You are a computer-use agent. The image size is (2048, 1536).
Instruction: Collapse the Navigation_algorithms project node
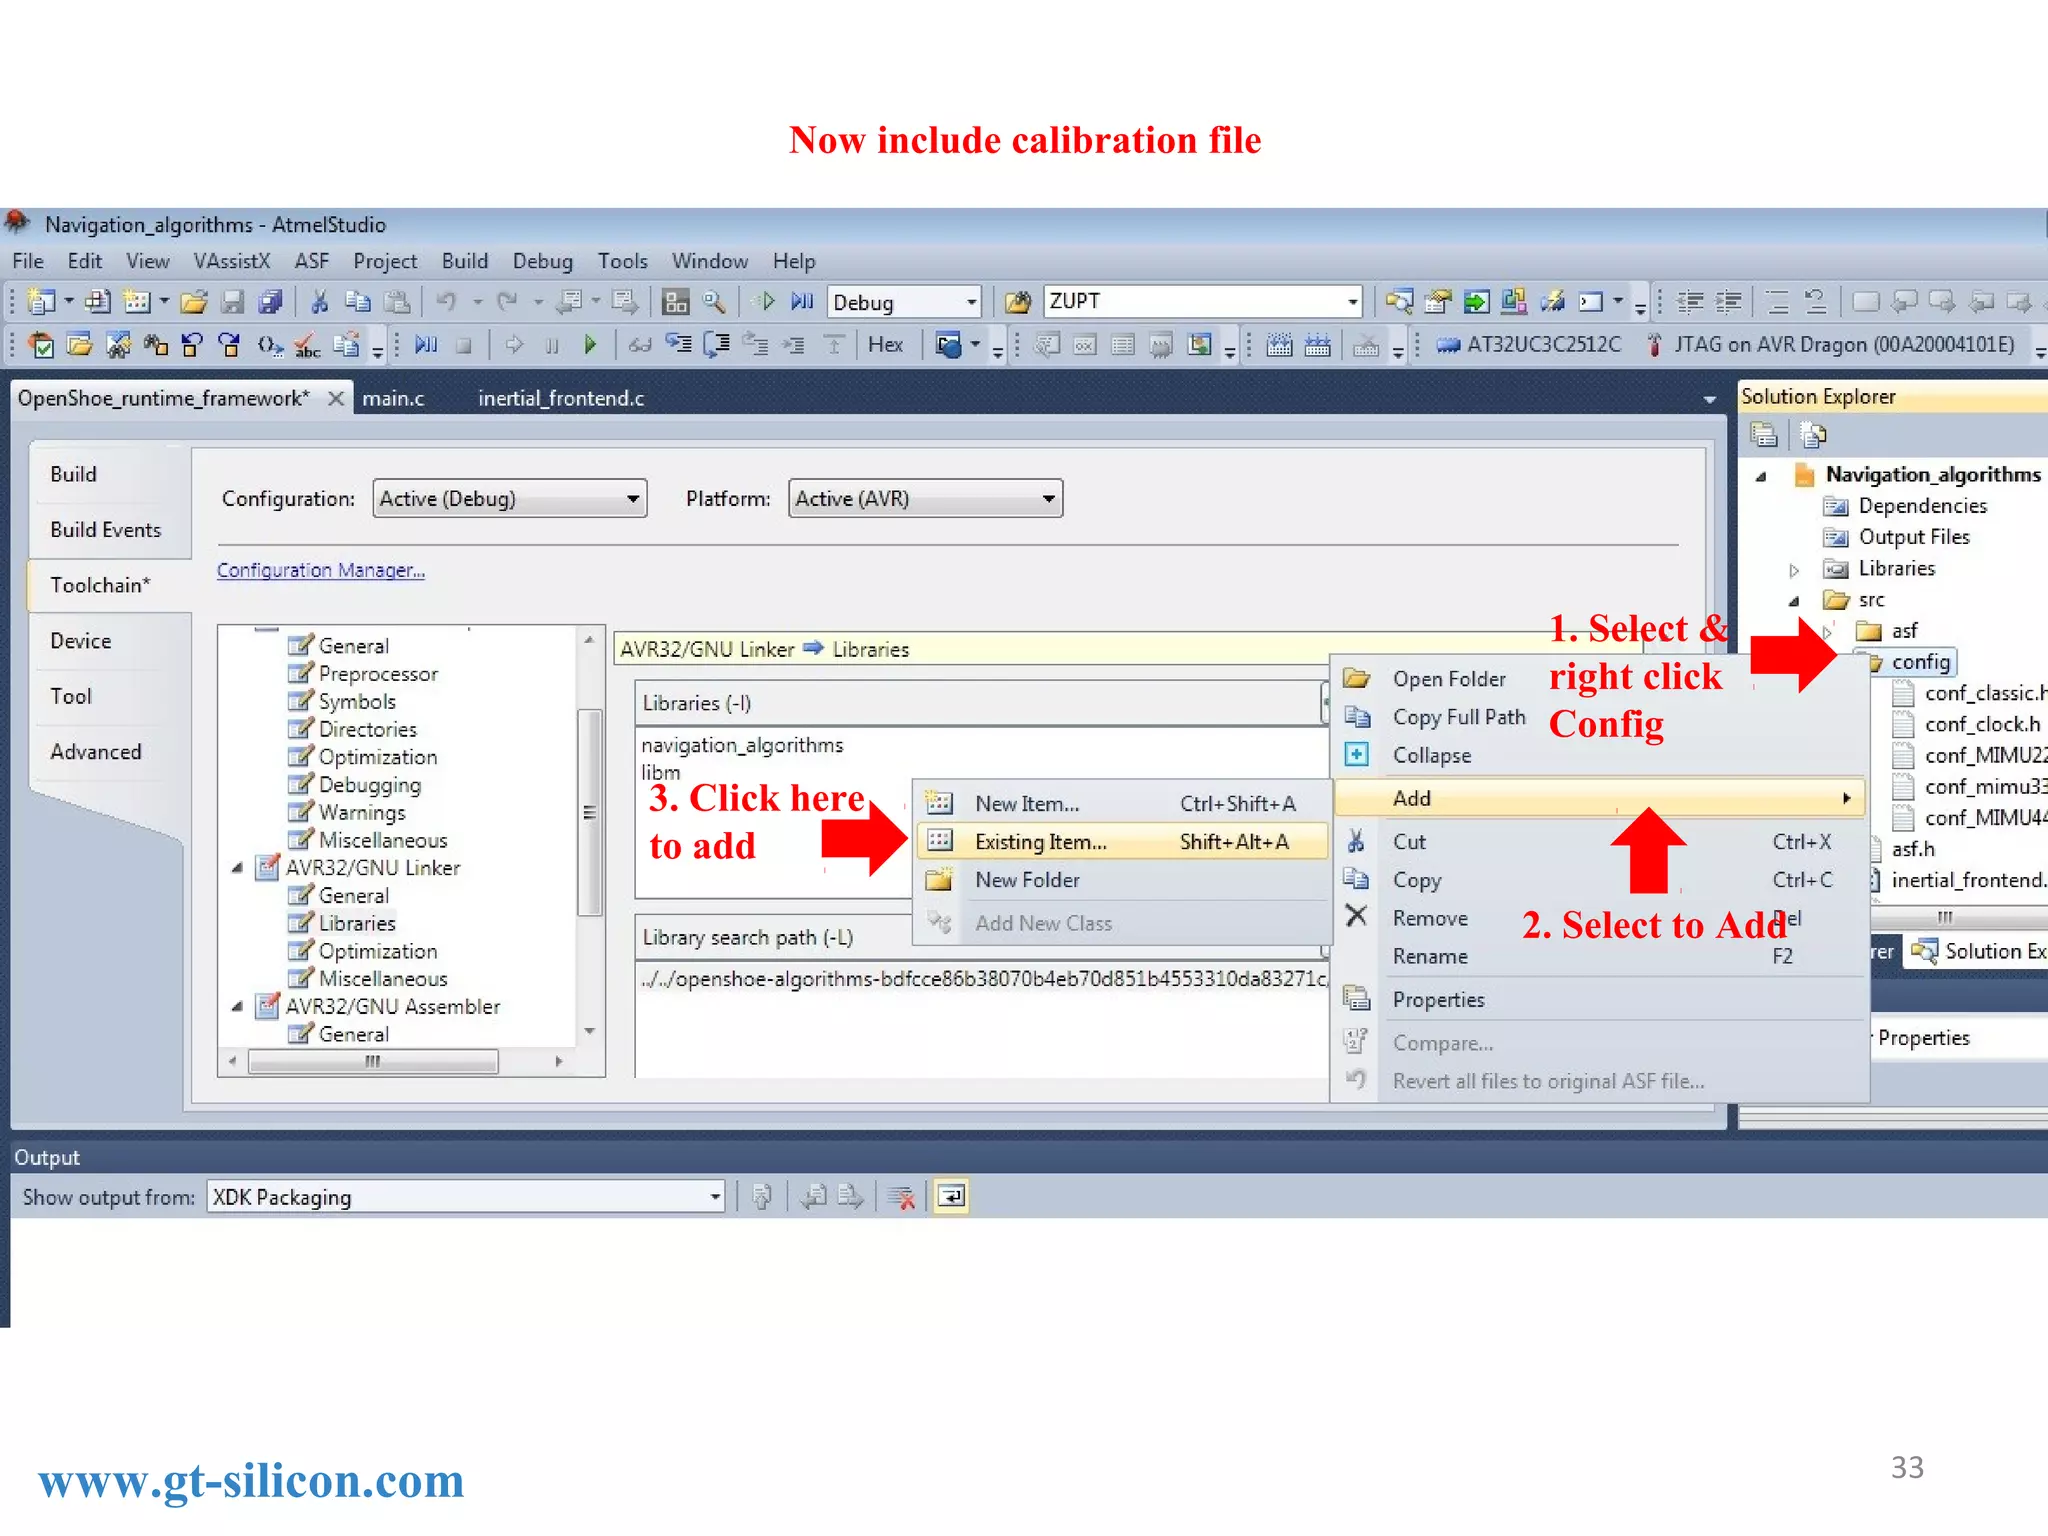point(1761,476)
